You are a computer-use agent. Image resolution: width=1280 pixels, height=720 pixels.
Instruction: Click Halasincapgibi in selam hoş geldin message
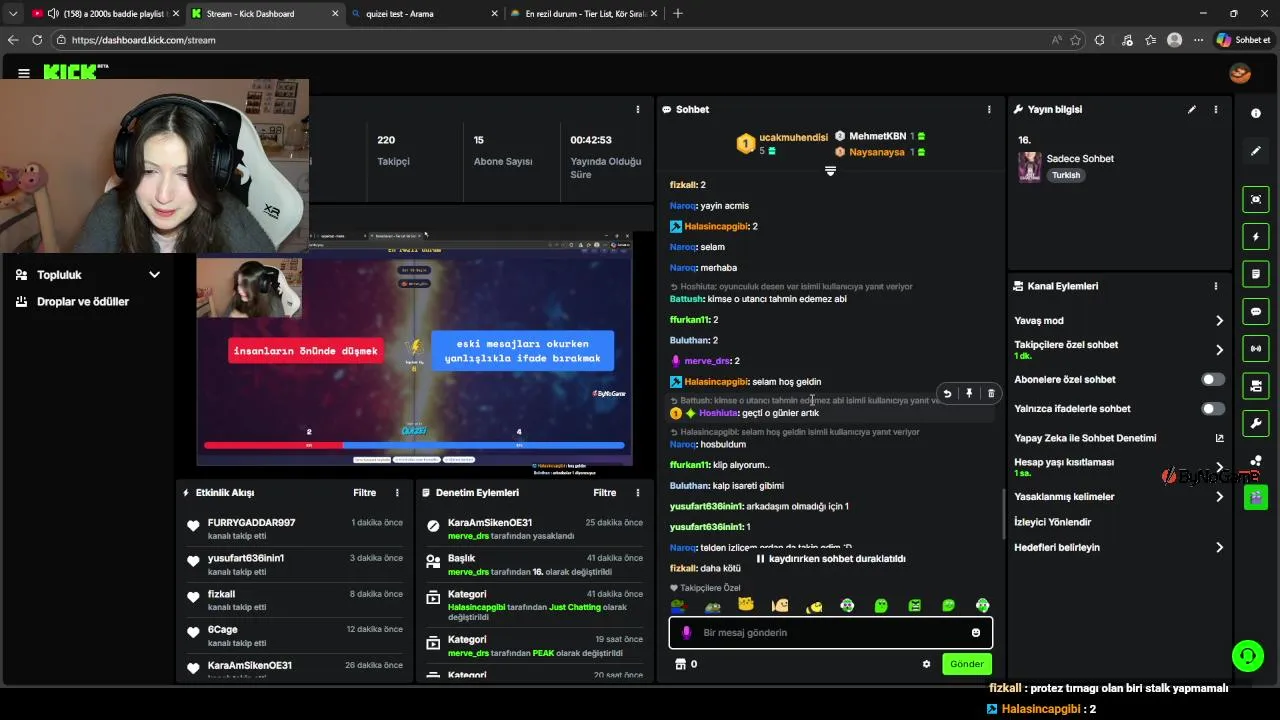[x=716, y=382]
